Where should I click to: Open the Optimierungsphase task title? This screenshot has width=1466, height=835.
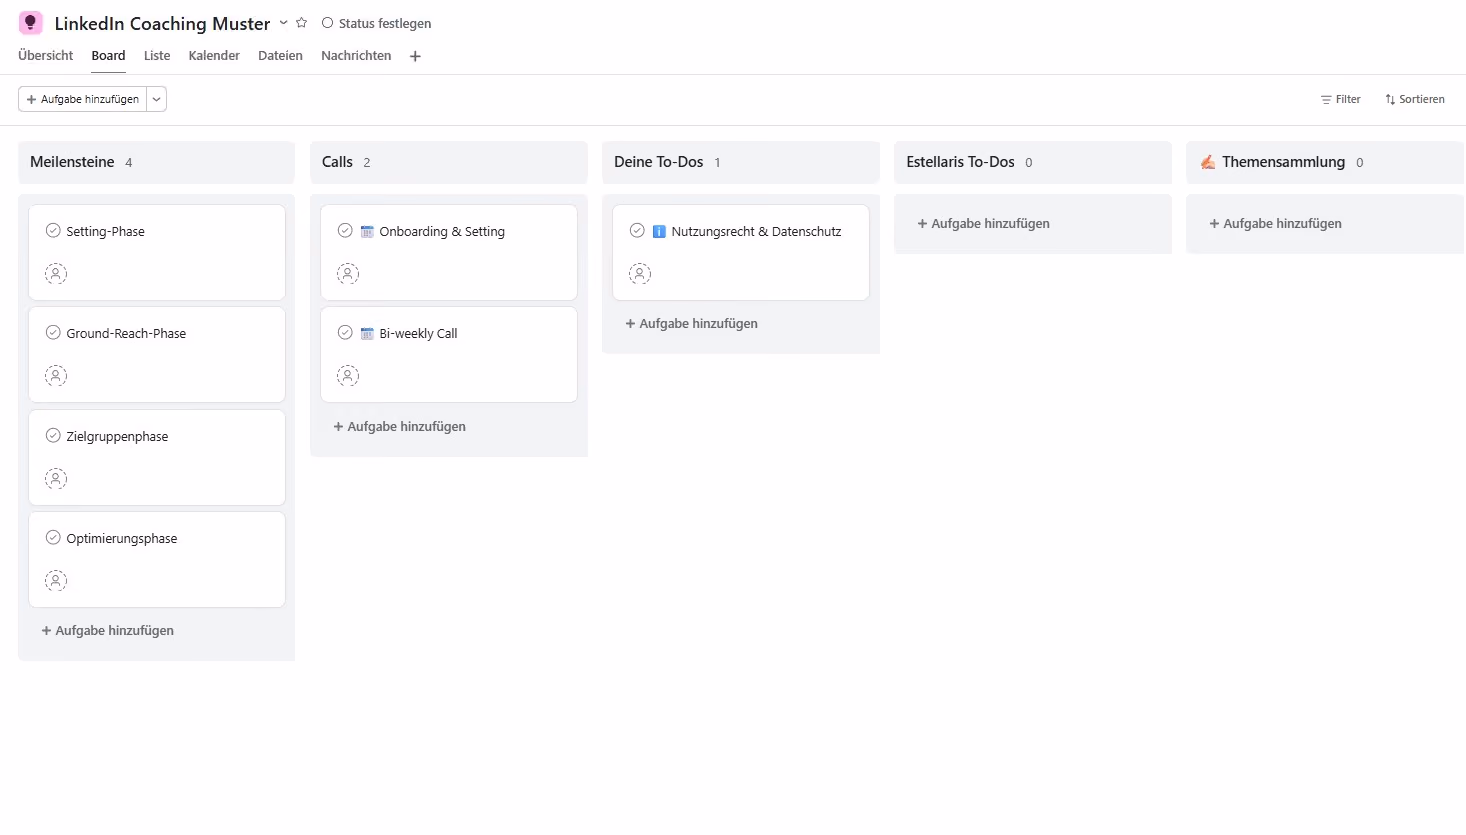pos(122,539)
